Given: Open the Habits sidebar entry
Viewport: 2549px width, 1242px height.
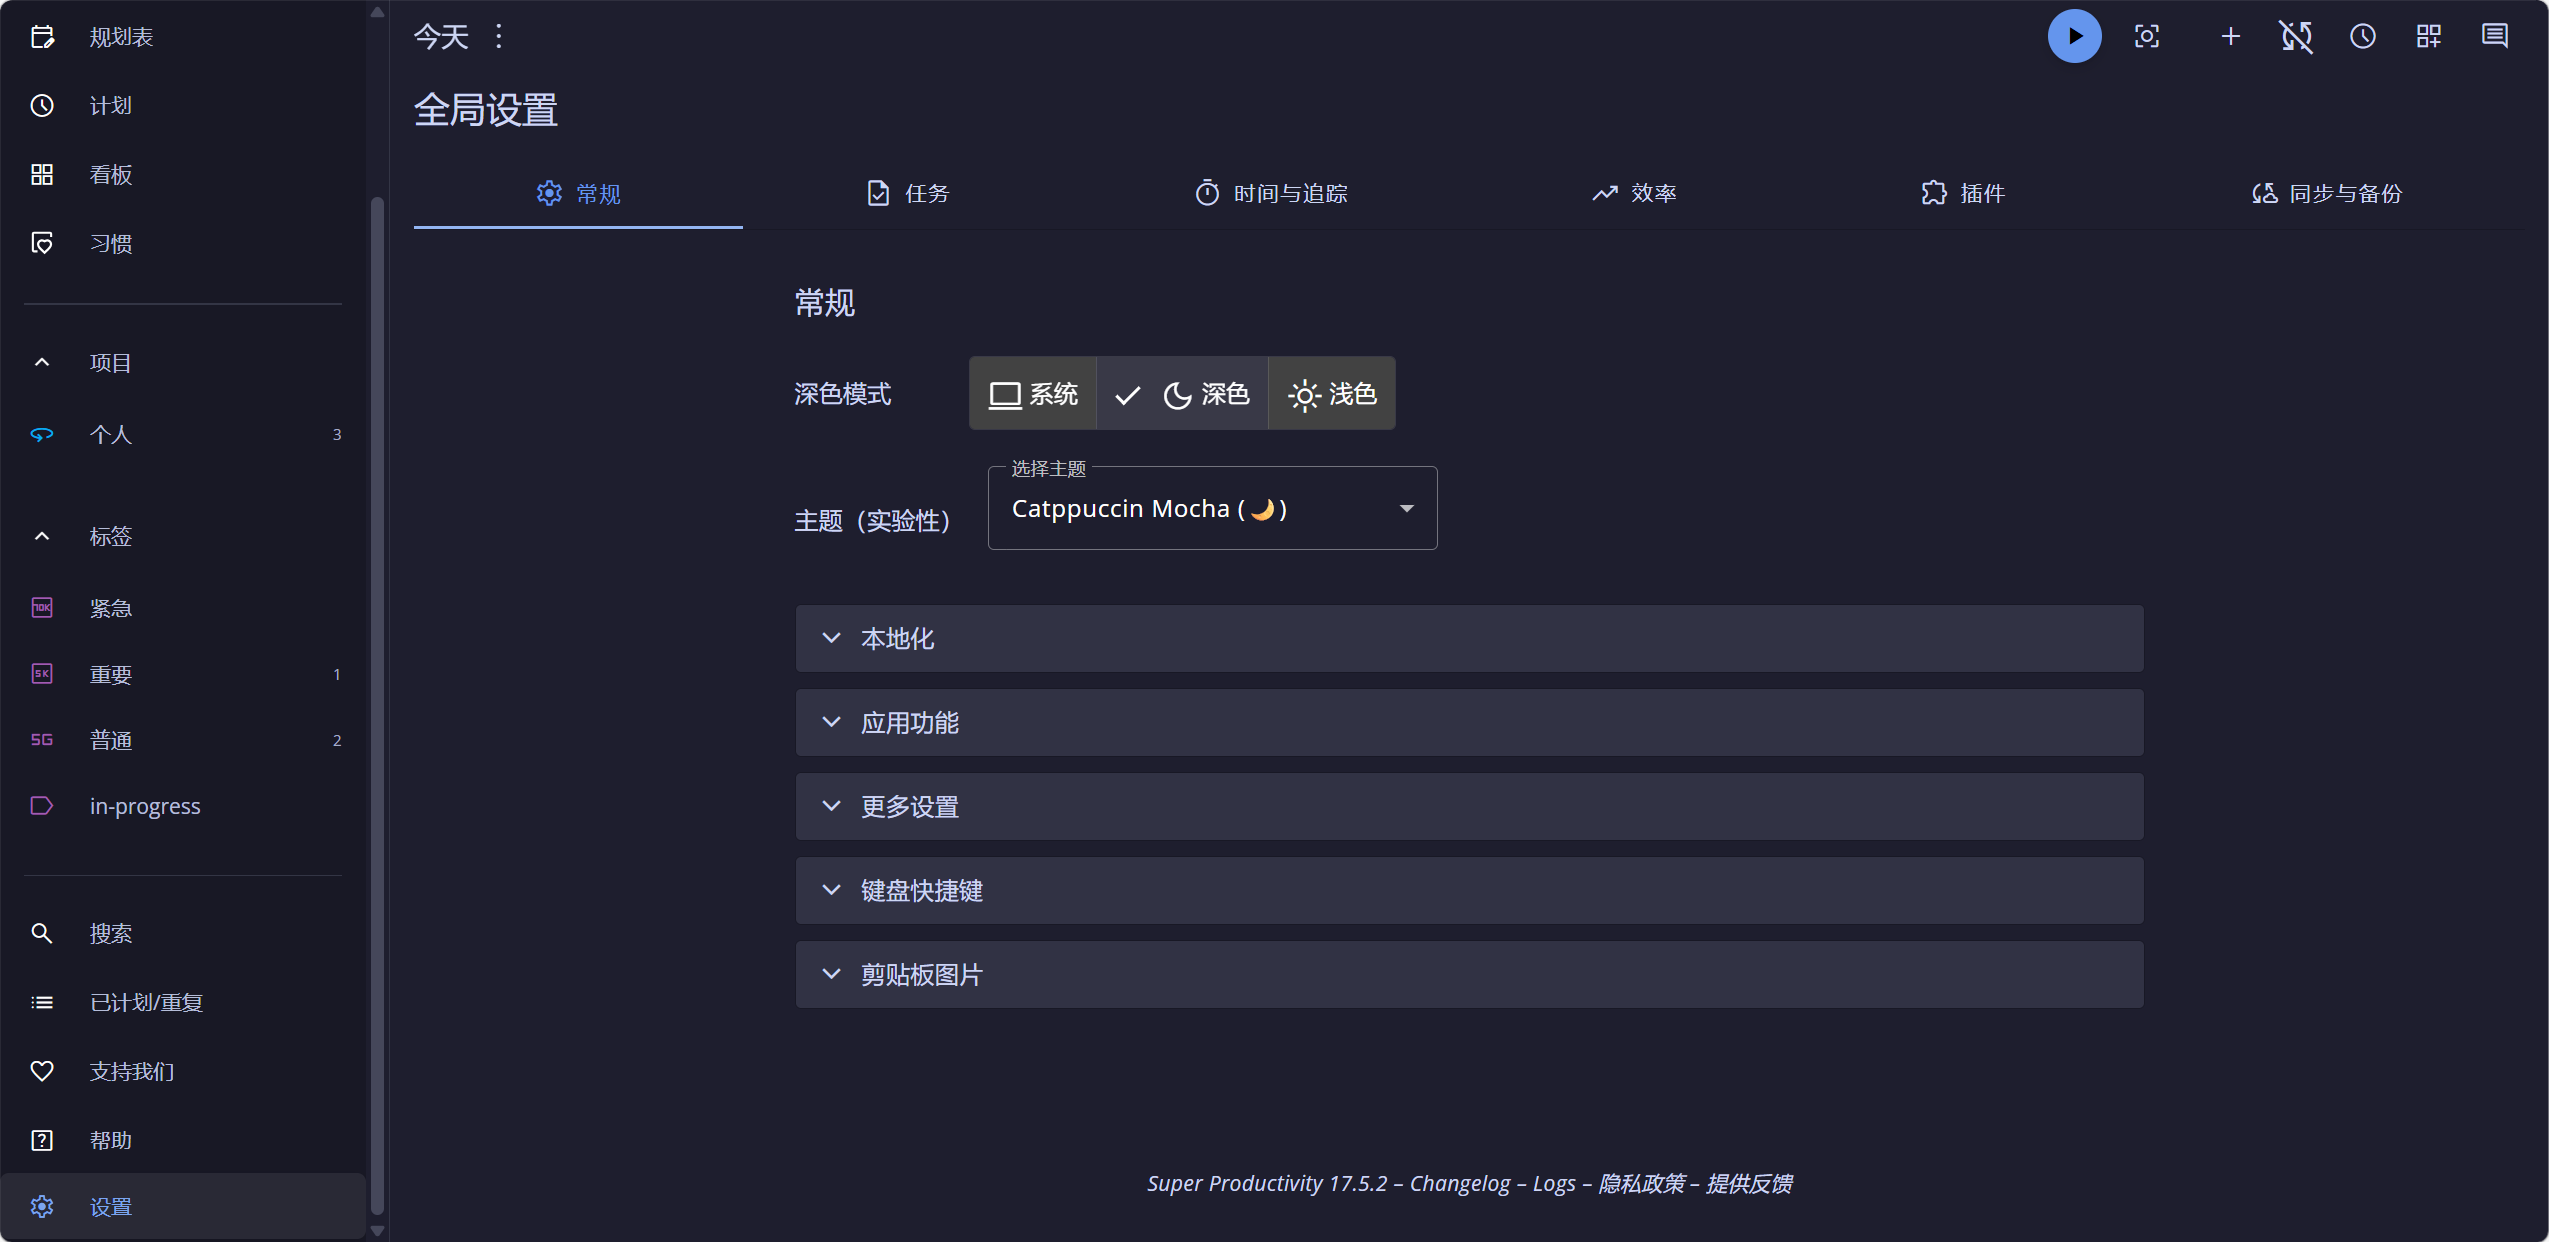Looking at the screenshot, I should click(110, 244).
